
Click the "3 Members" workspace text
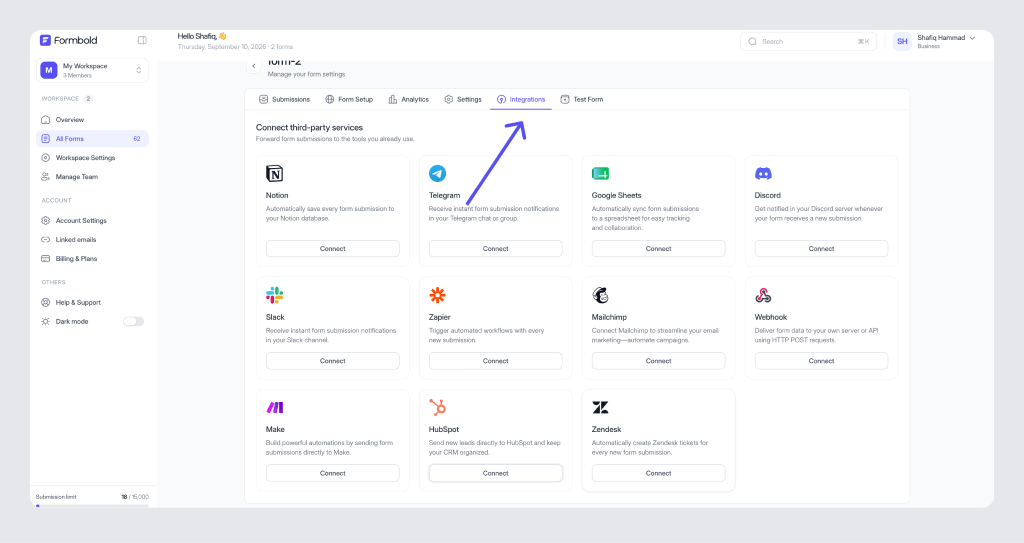tap(77, 75)
